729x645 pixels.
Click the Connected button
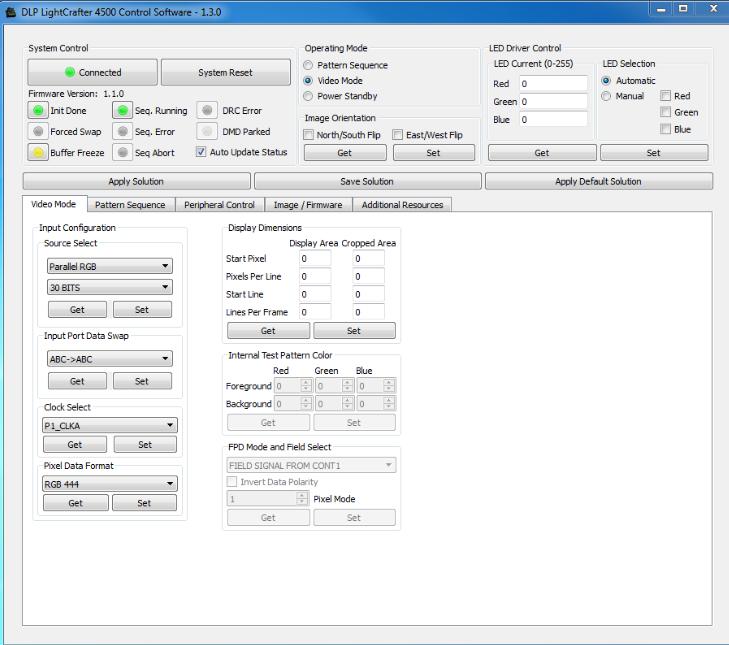pyautogui.click(x=93, y=73)
